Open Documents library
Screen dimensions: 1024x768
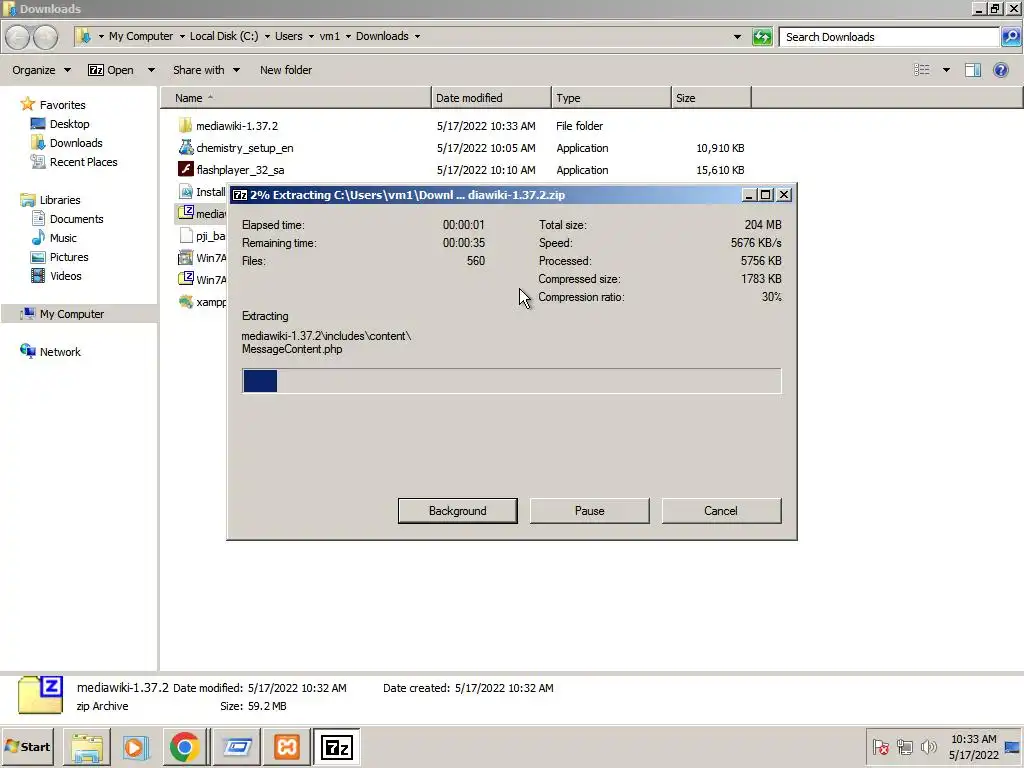[x=76, y=219]
